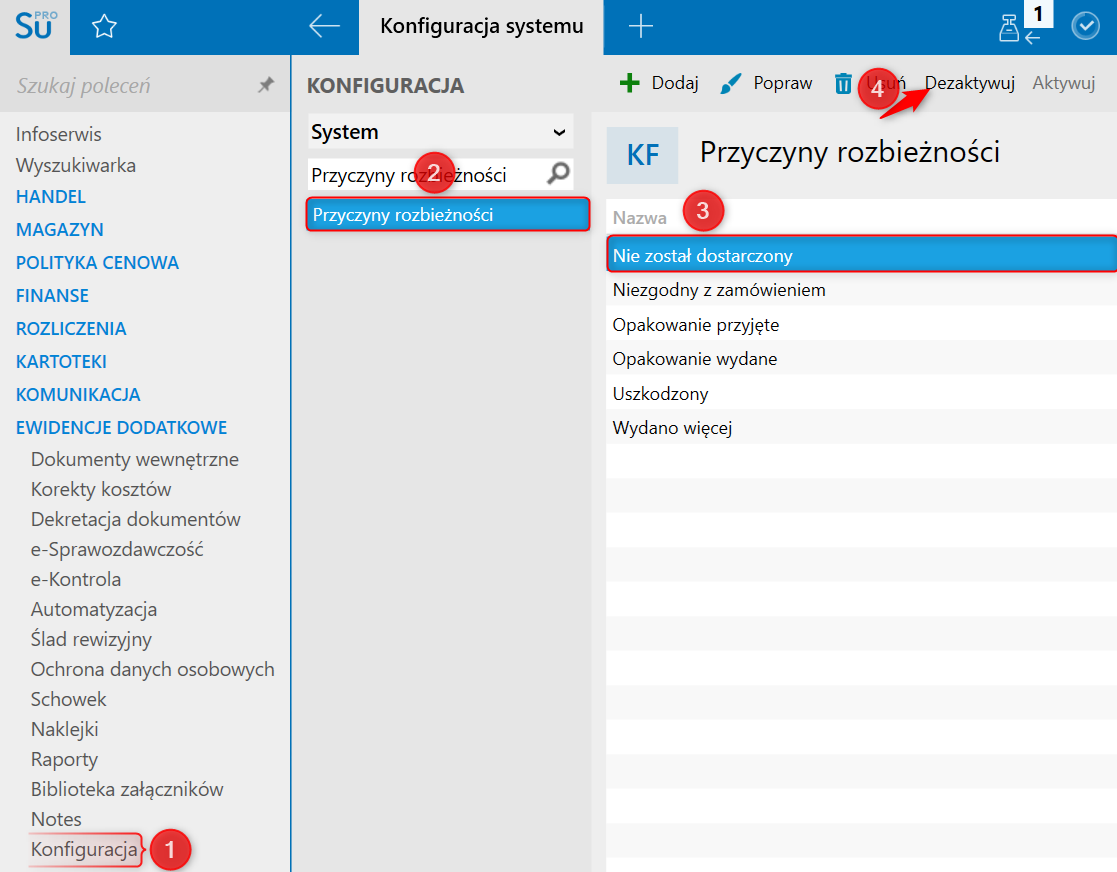1117x872 pixels.
Task: Open Biblioteka załączników
Action: click(x=127, y=789)
